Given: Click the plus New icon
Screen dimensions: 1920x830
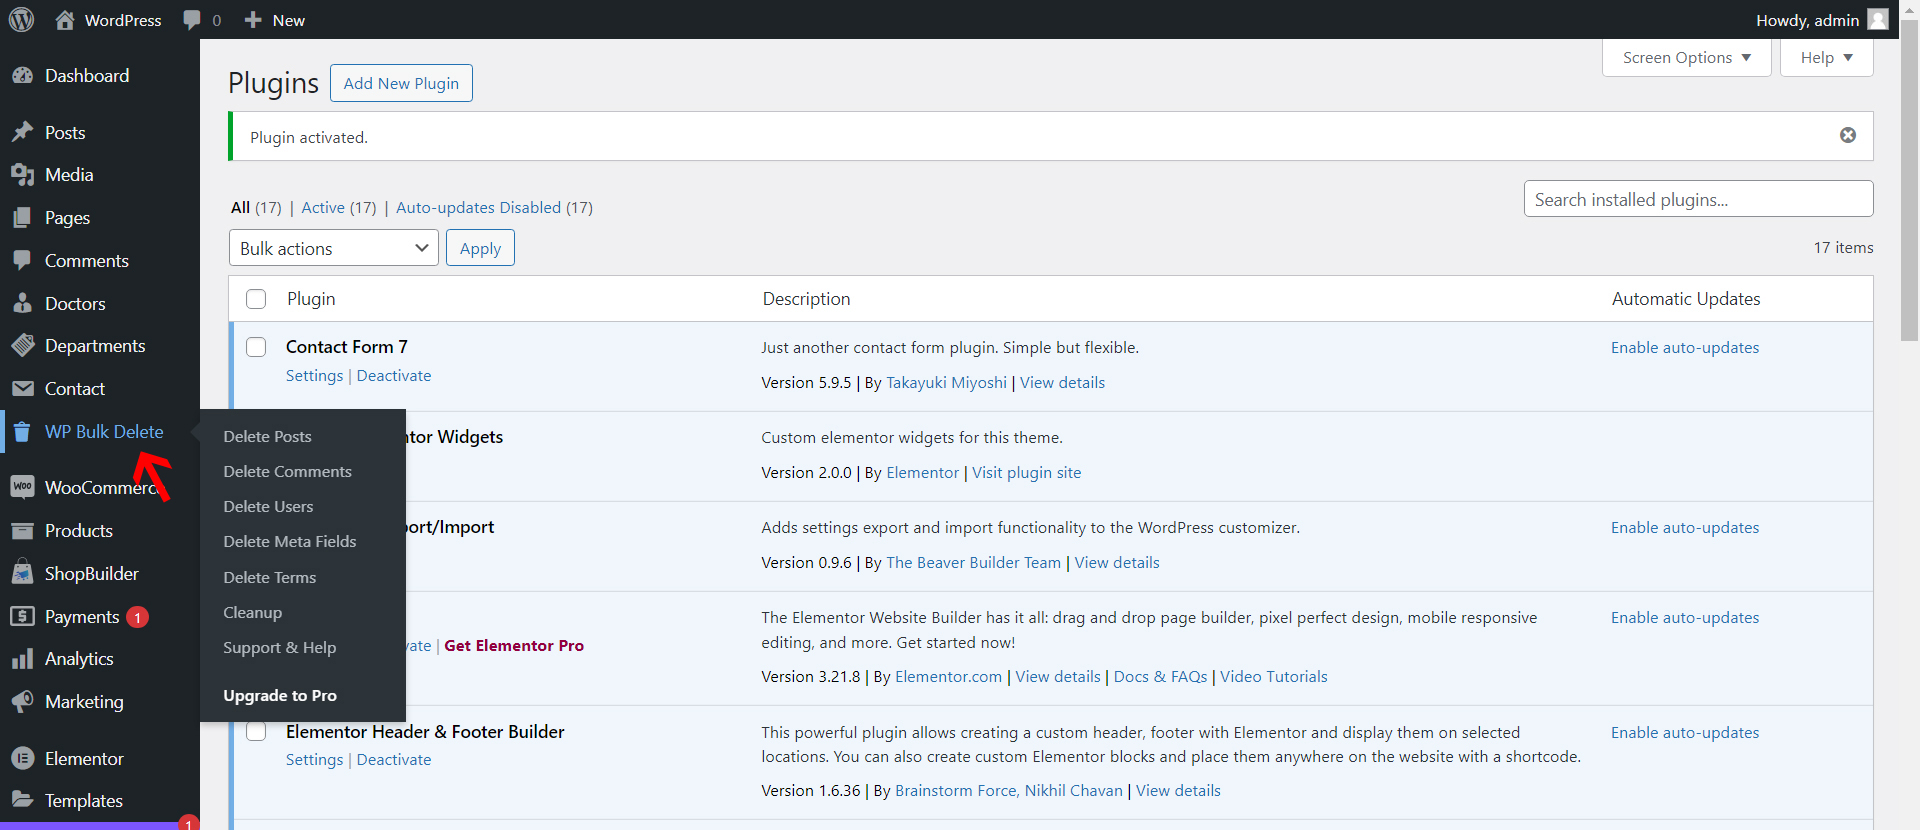Looking at the screenshot, I should (x=253, y=20).
